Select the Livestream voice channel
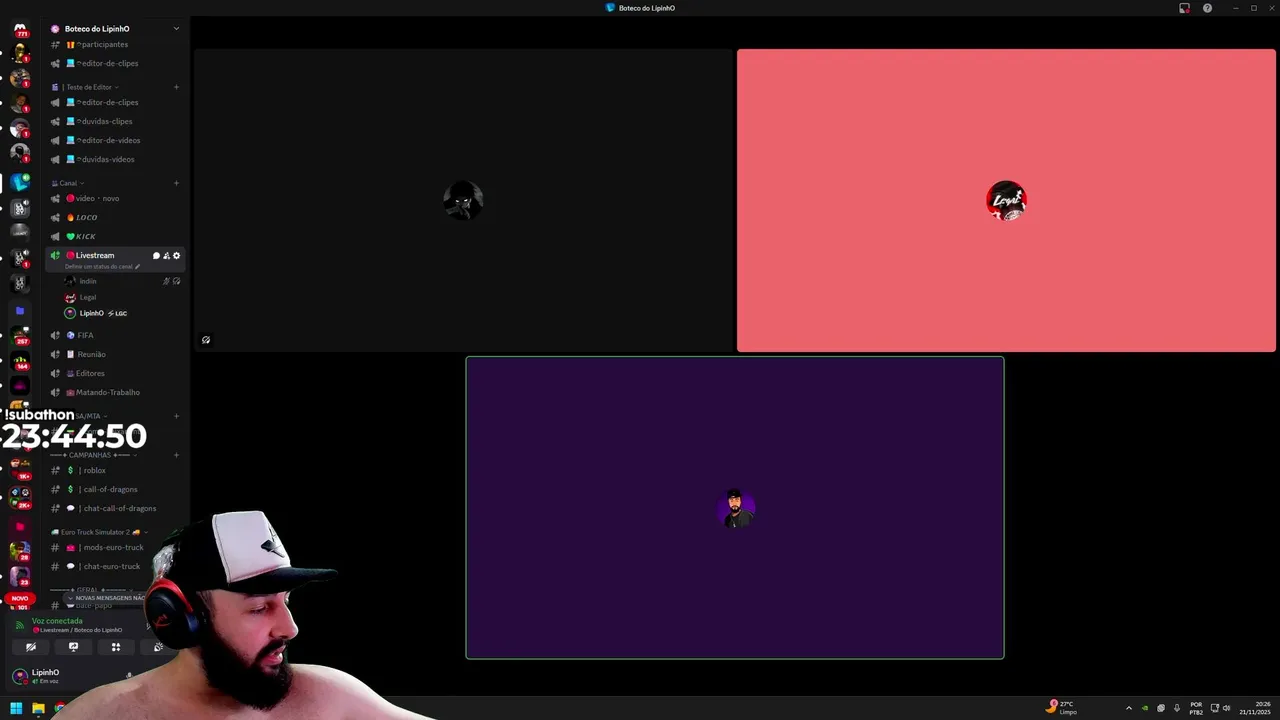The height and width of the screenshot is (720, 1280). click(x=95, y=255)
